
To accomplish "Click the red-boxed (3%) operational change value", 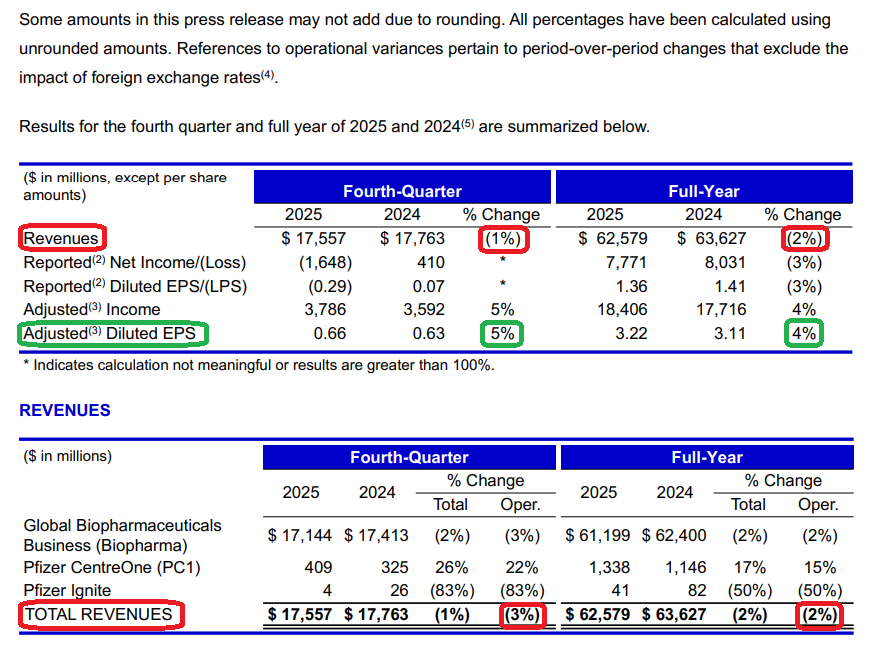I will 520,614.
